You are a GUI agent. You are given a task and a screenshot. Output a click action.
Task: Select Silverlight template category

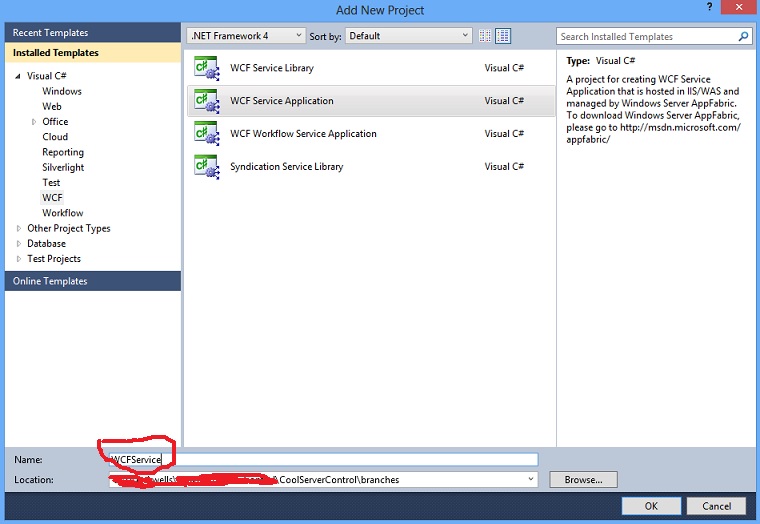click(63, 167)
